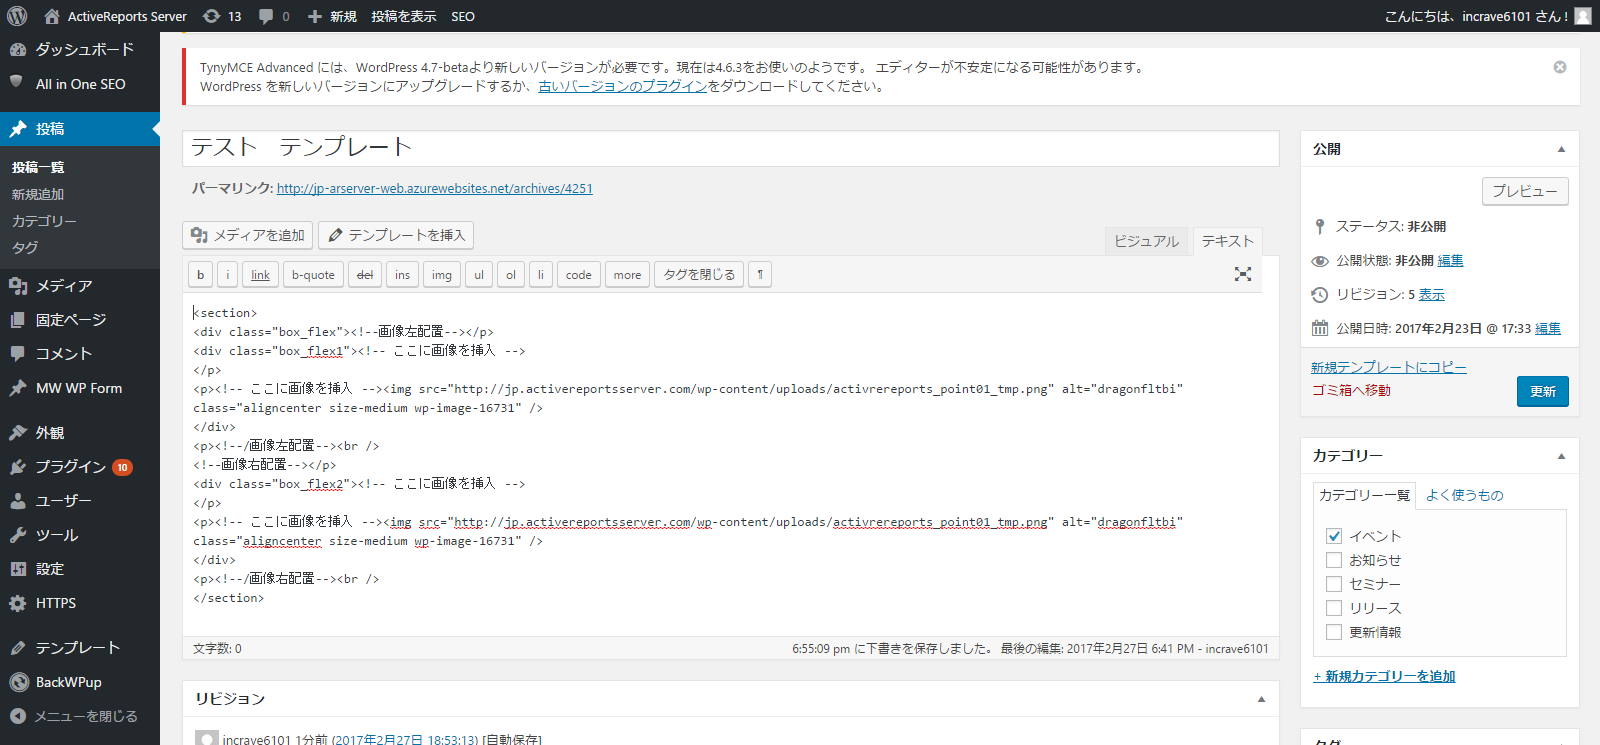Screen dimensions: 1600x745
Task: Click the プレビュー button
Action: tap(1525, 191)
